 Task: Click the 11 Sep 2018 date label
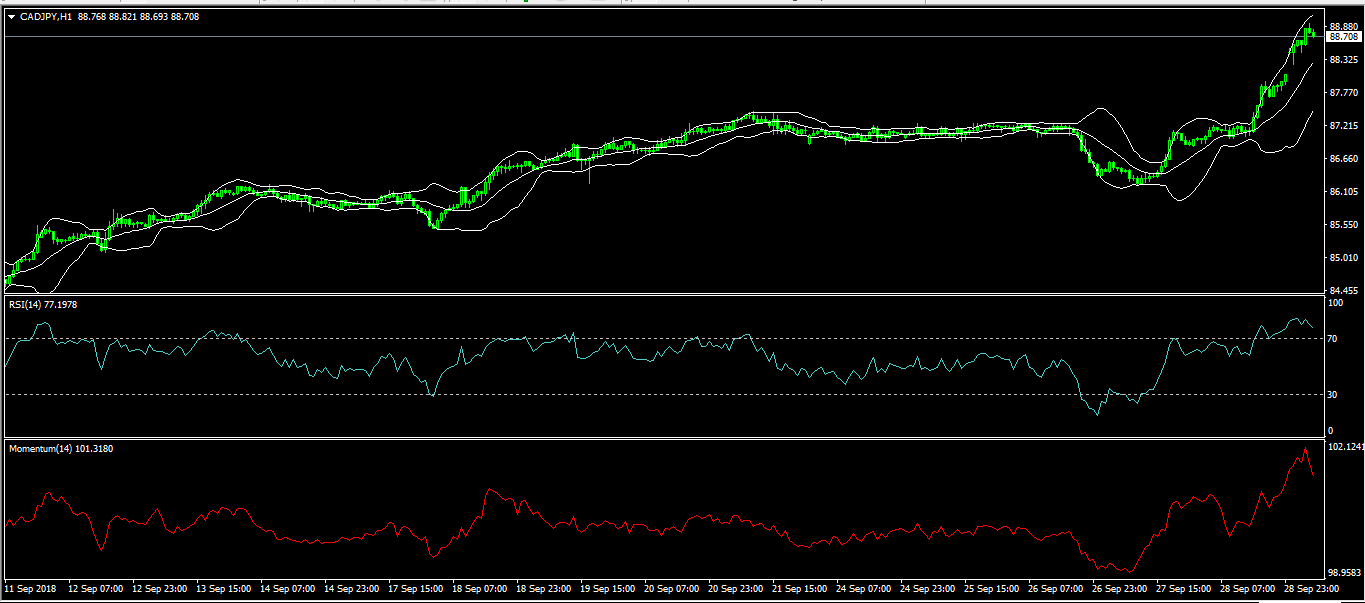32,589
